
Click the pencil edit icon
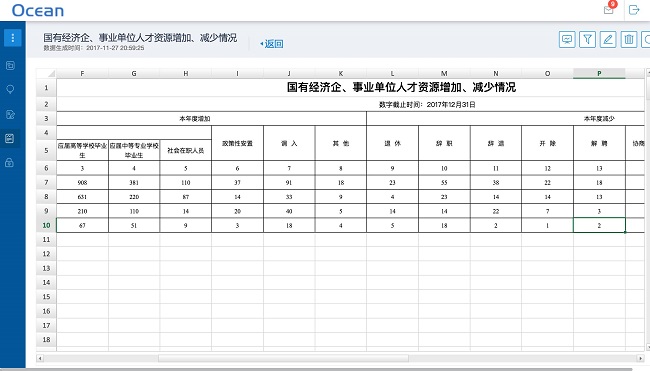[608, 39]
